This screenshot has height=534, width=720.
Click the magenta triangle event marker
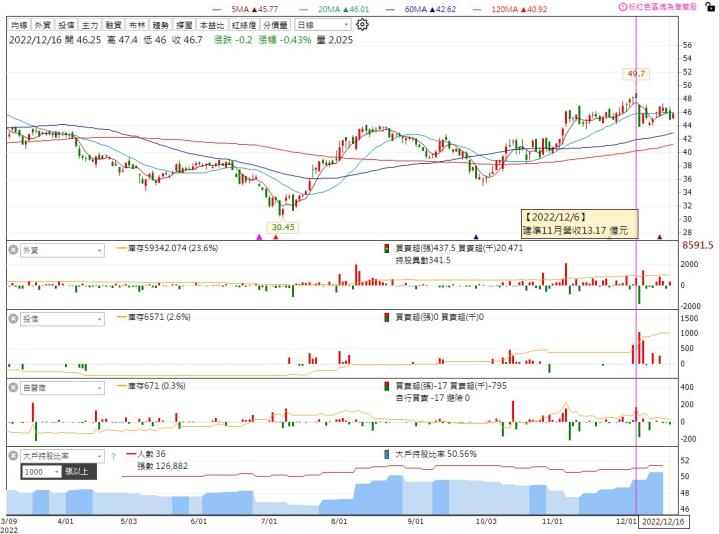(x=259, y=237)
